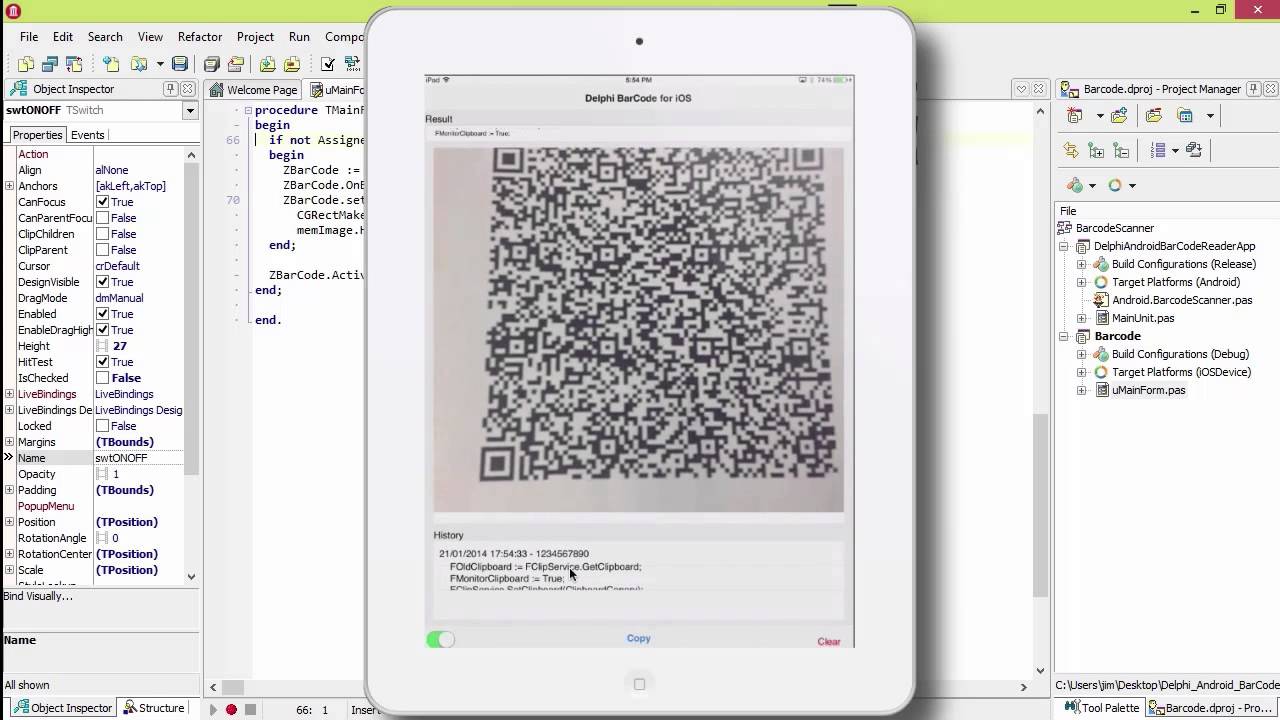Open the Refactor menu
This screenshot has height=720, width=1280.
pos(200,37)
